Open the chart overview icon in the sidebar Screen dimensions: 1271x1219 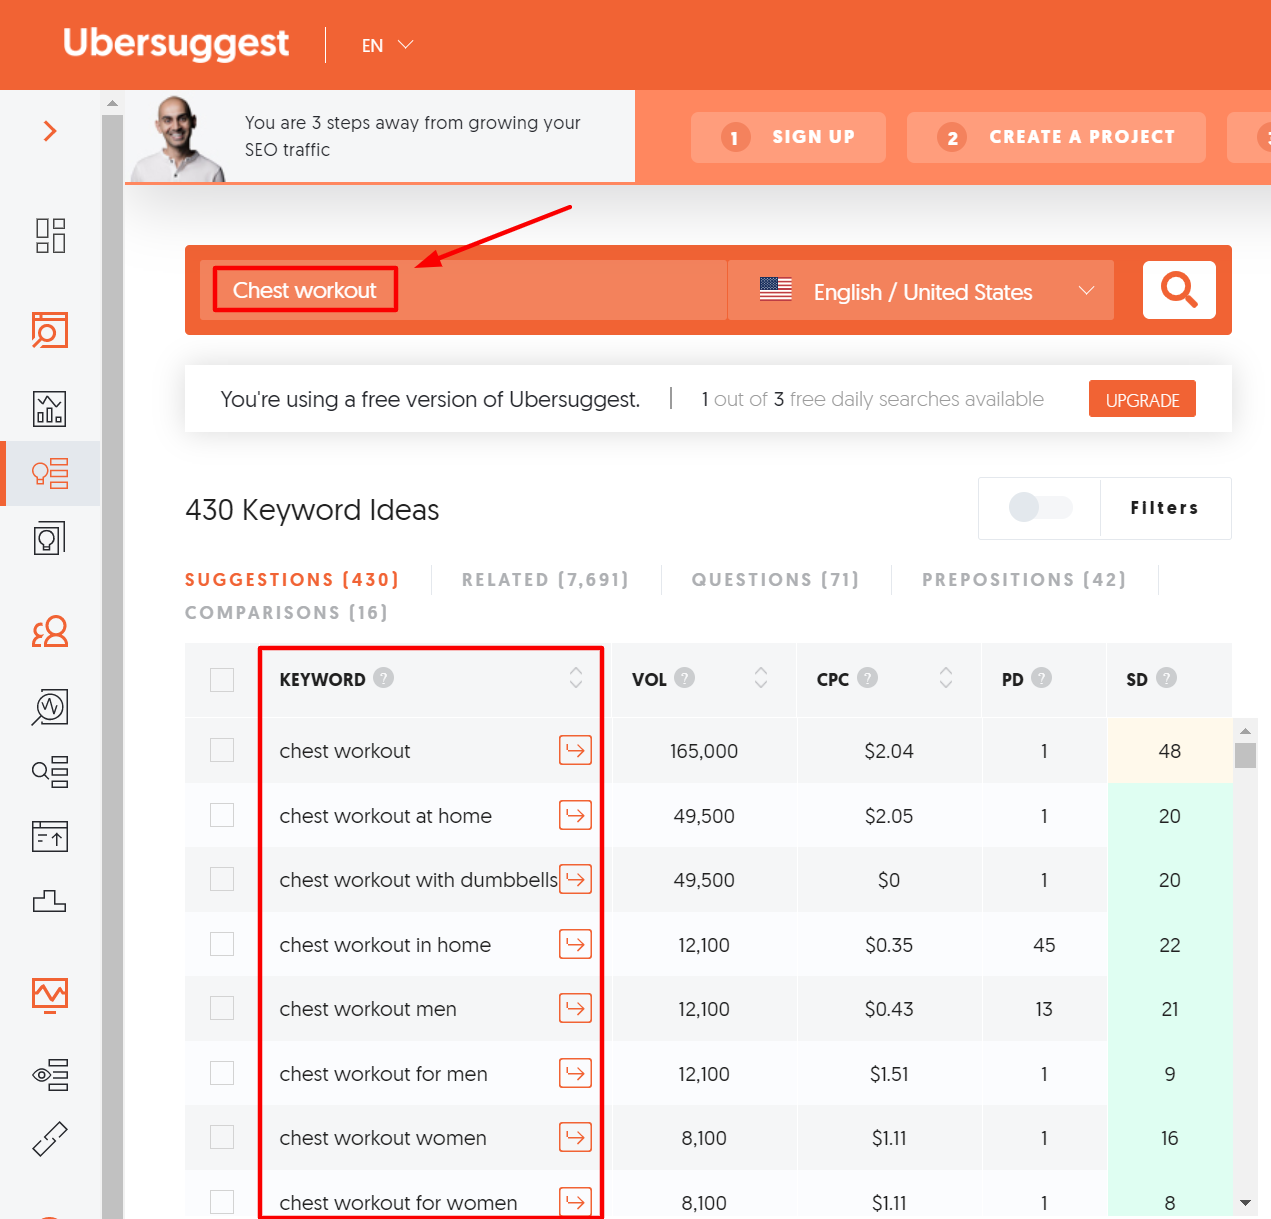click(50, 409)
